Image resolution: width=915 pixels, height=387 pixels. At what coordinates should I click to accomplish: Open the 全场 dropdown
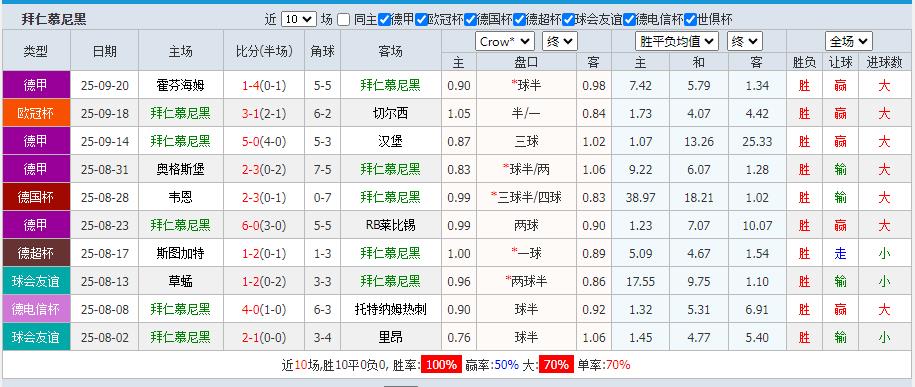tap(848, 41)
